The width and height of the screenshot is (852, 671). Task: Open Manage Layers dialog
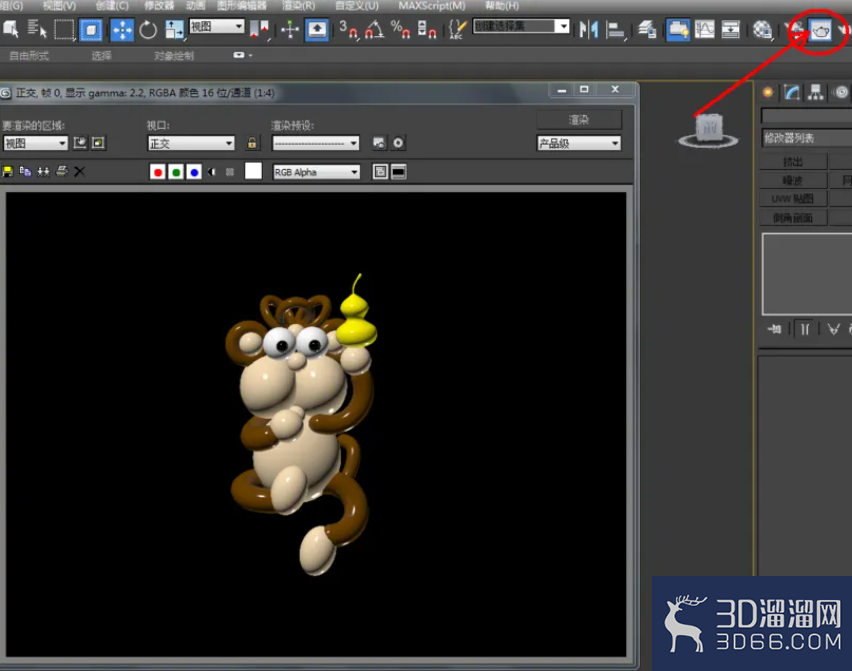click(647, 29)
